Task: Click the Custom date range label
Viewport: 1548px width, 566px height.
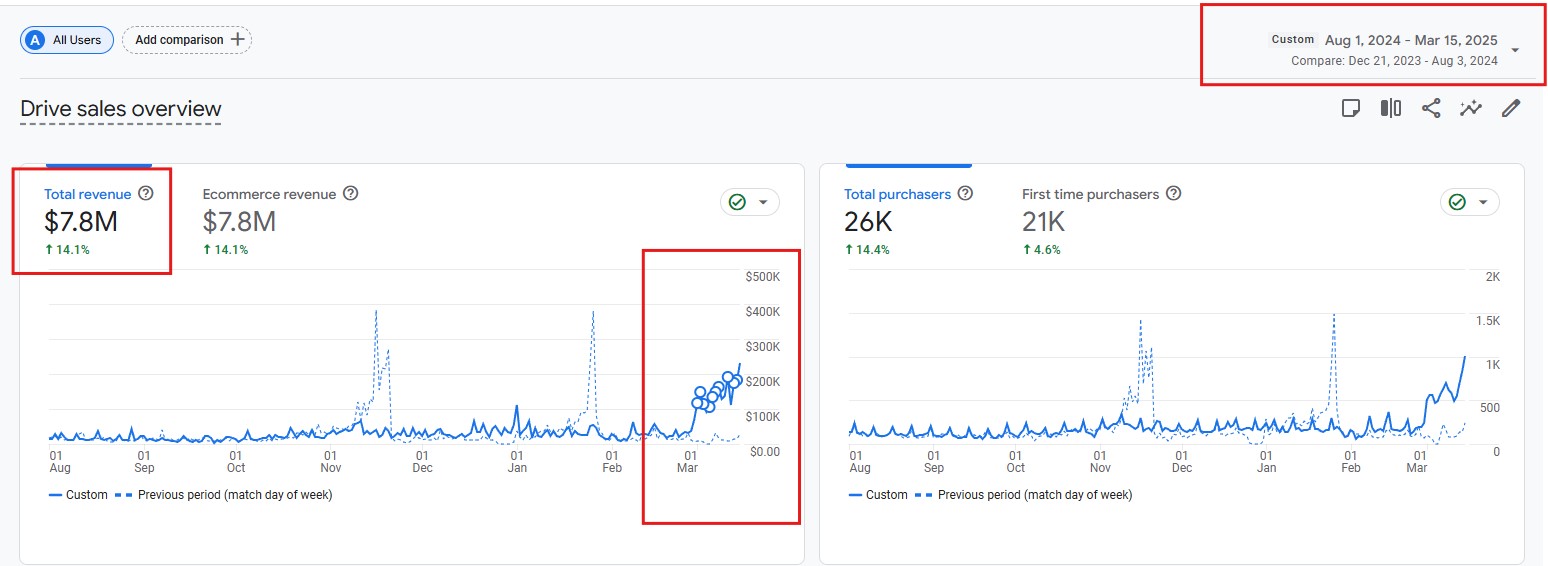Action: pos(1293,40)
